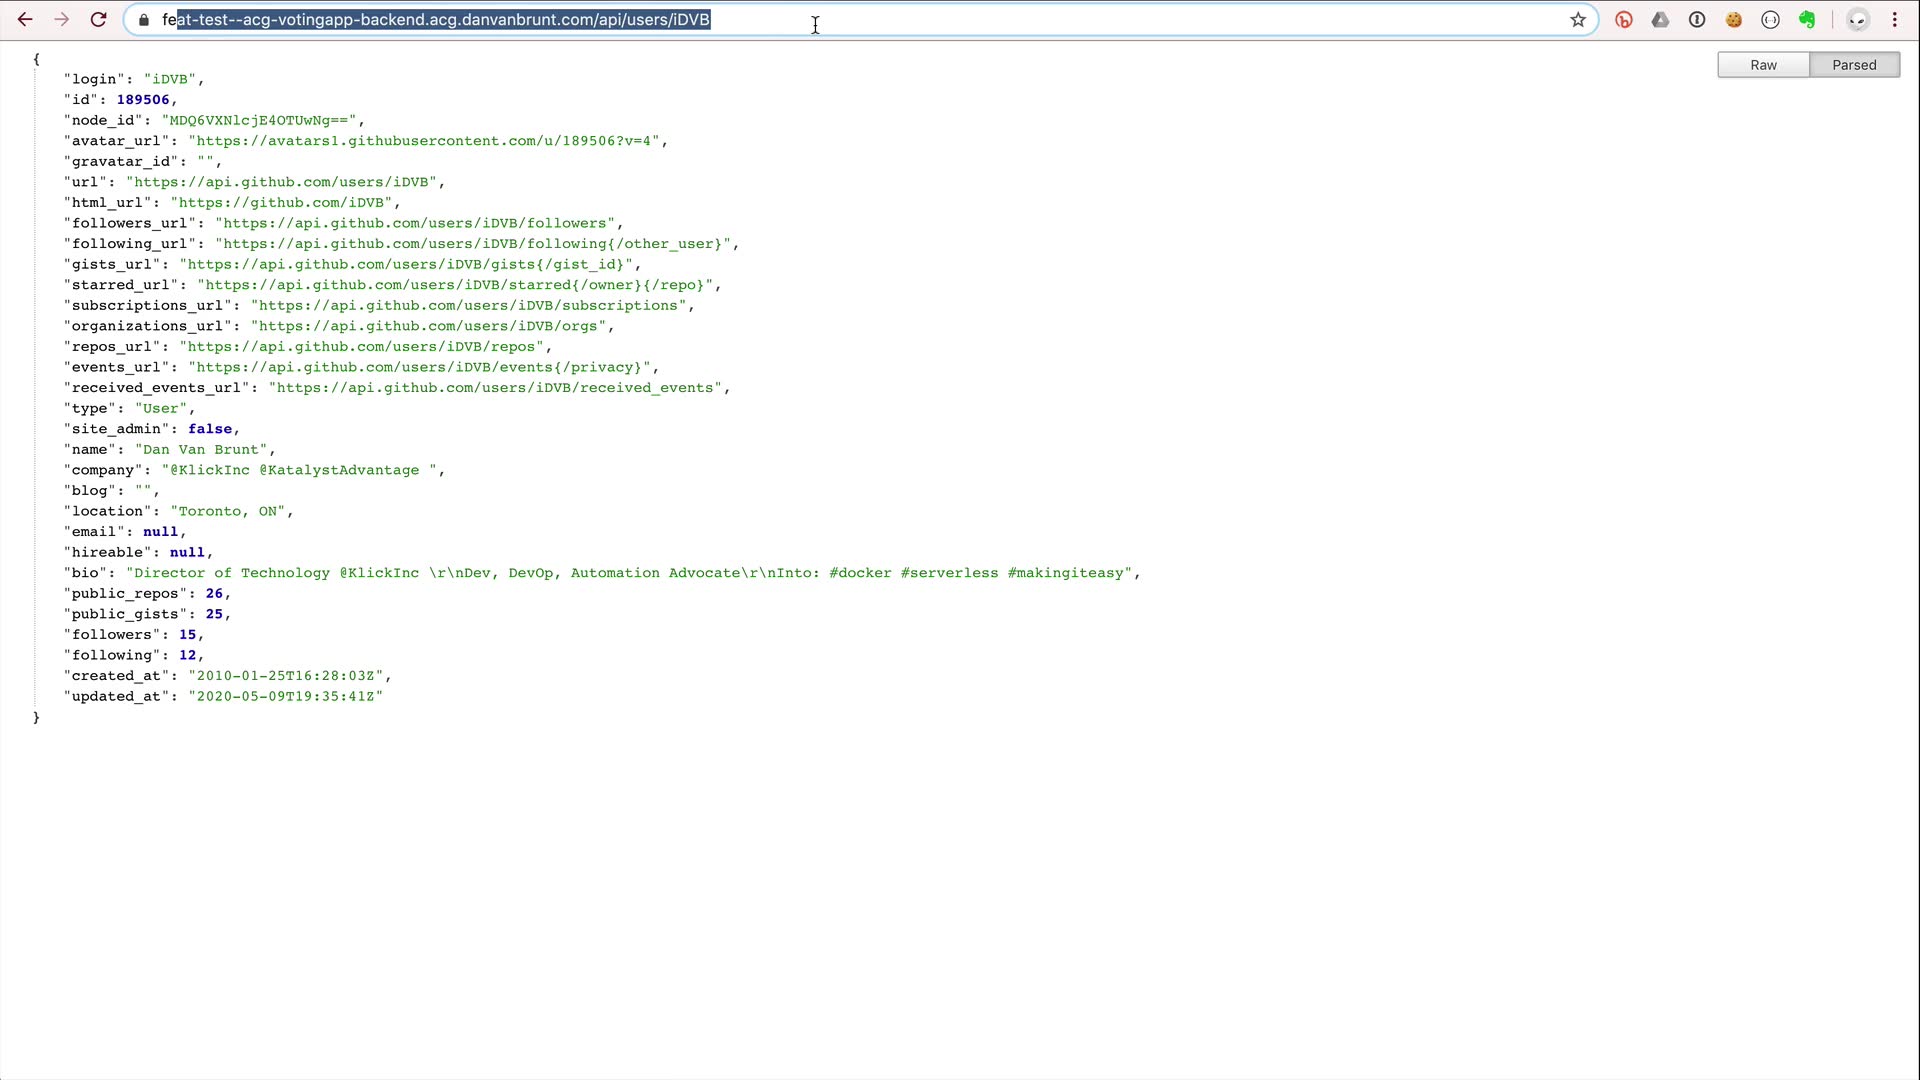Click the bio text value

tap(630, 573)
